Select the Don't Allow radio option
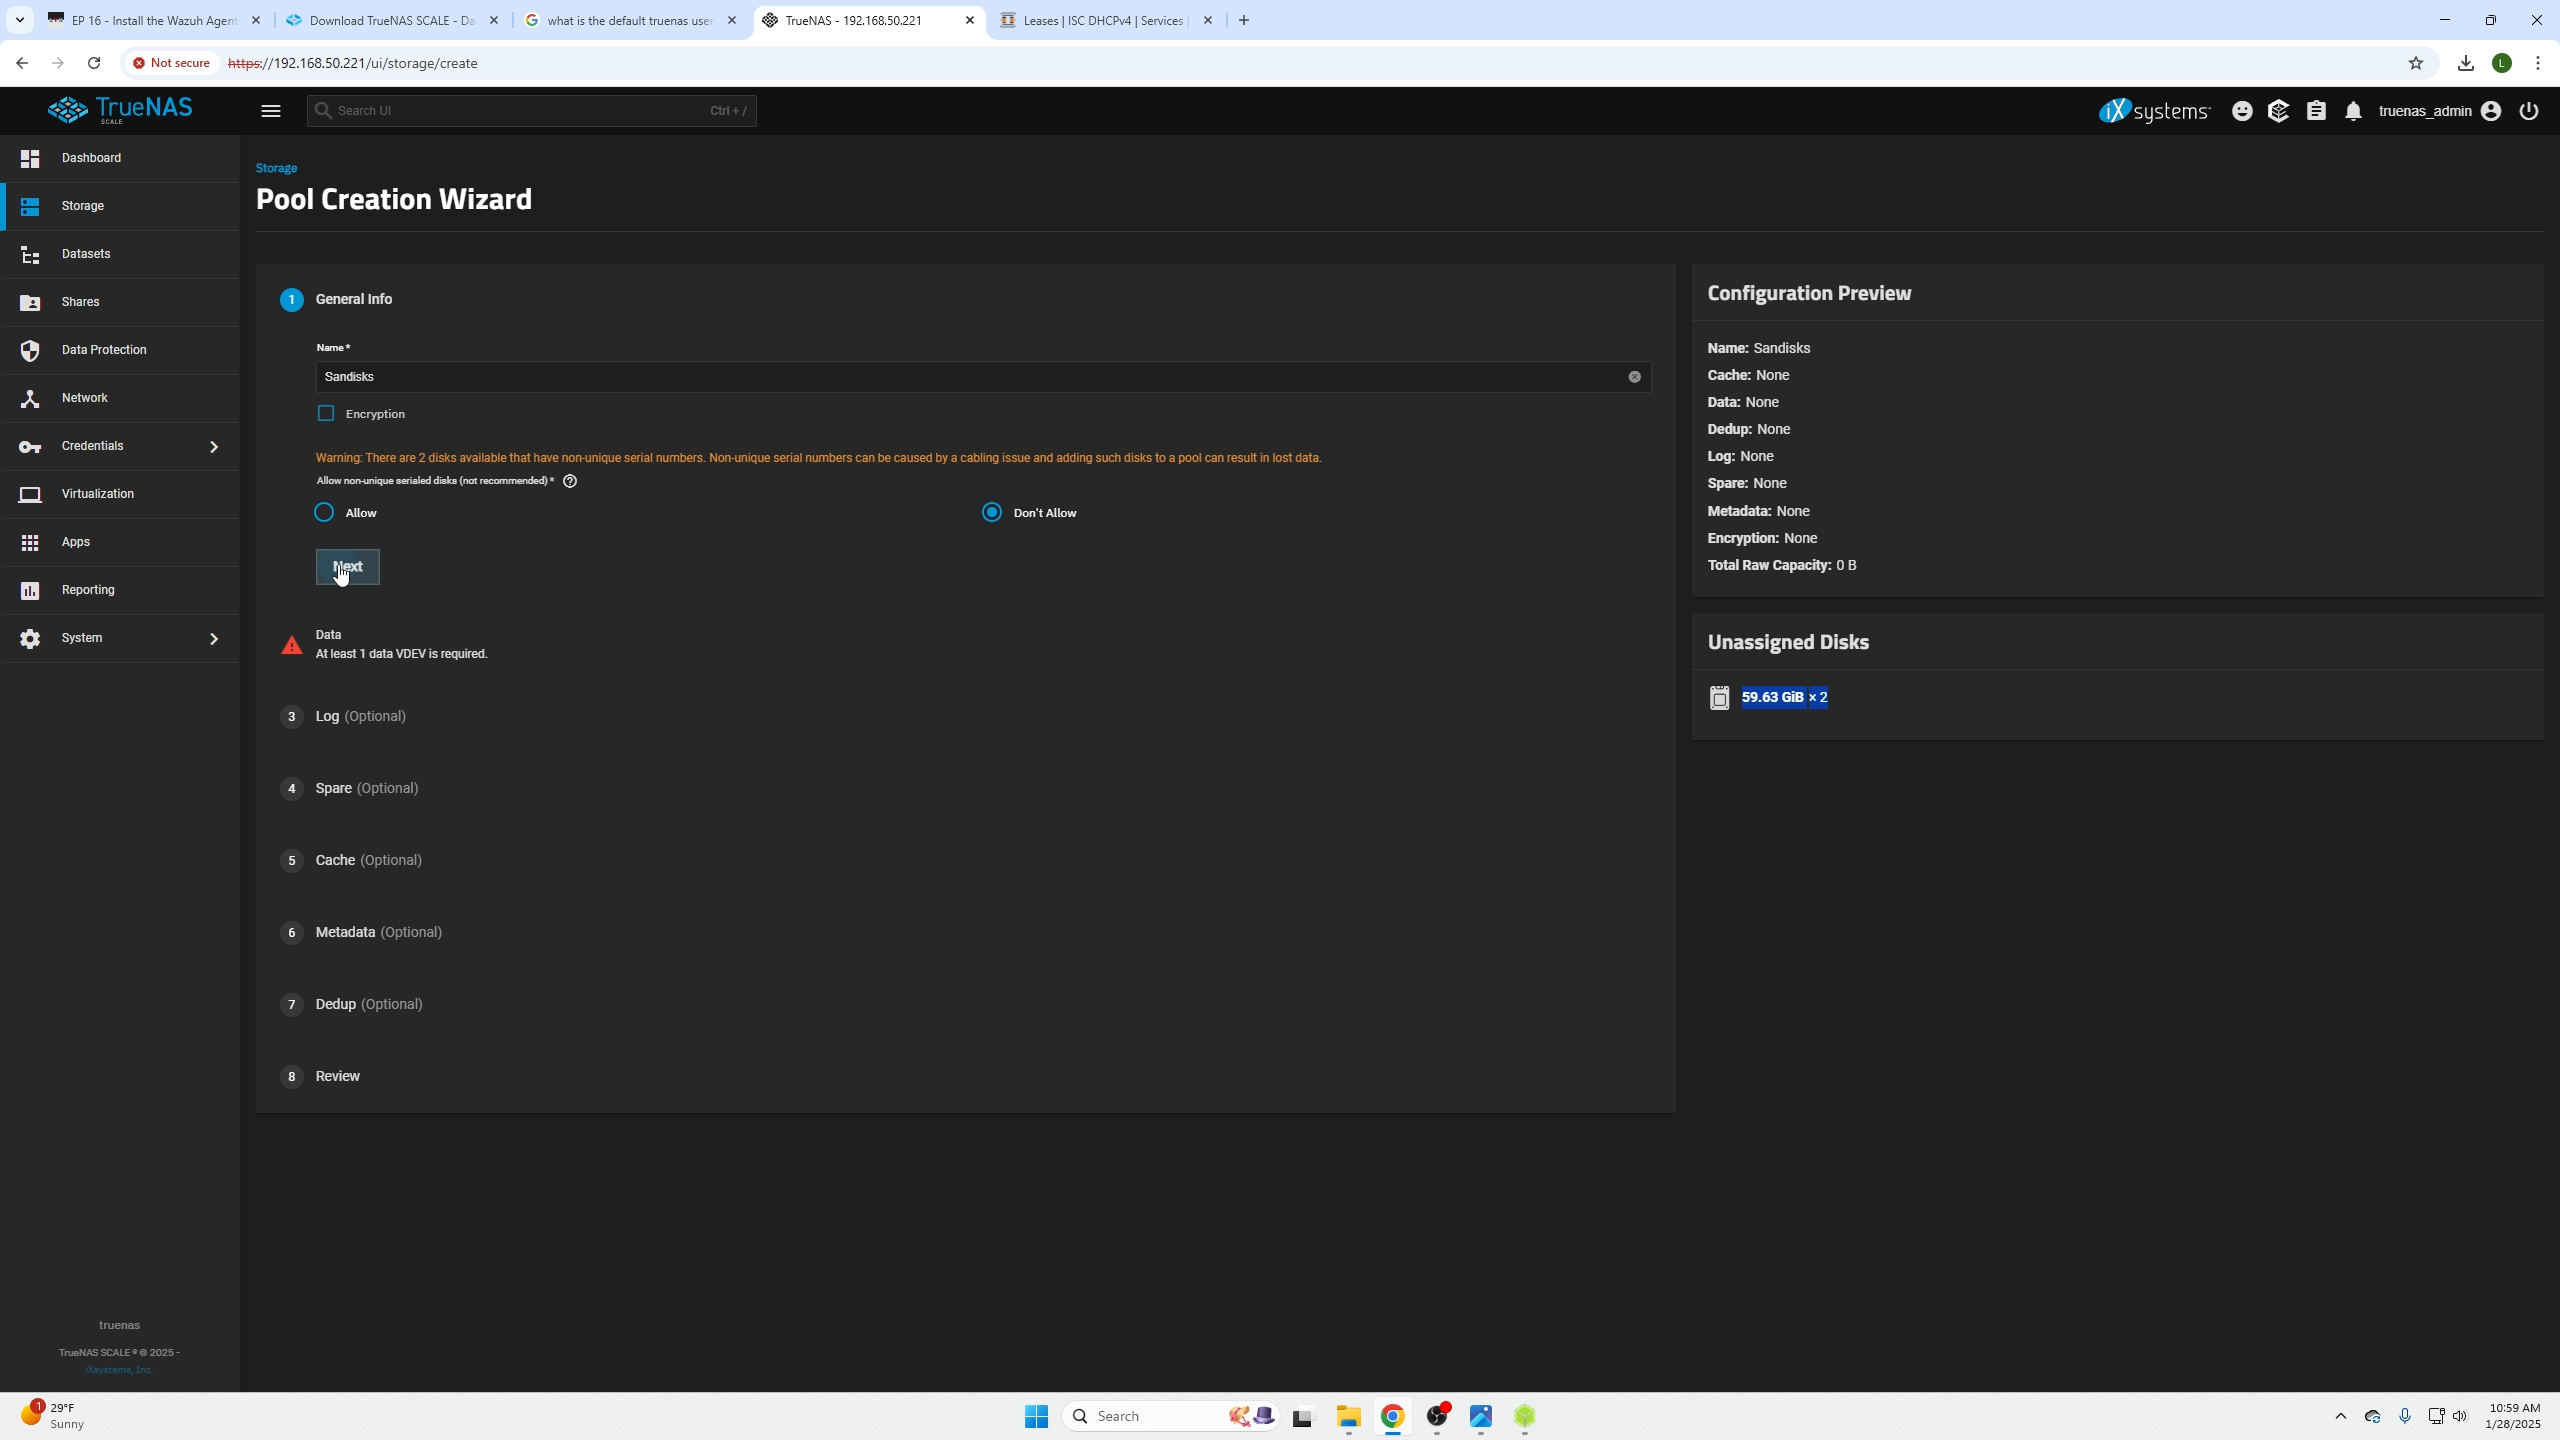Viewport: 2560px width, 1440px height. coord(991,512)
